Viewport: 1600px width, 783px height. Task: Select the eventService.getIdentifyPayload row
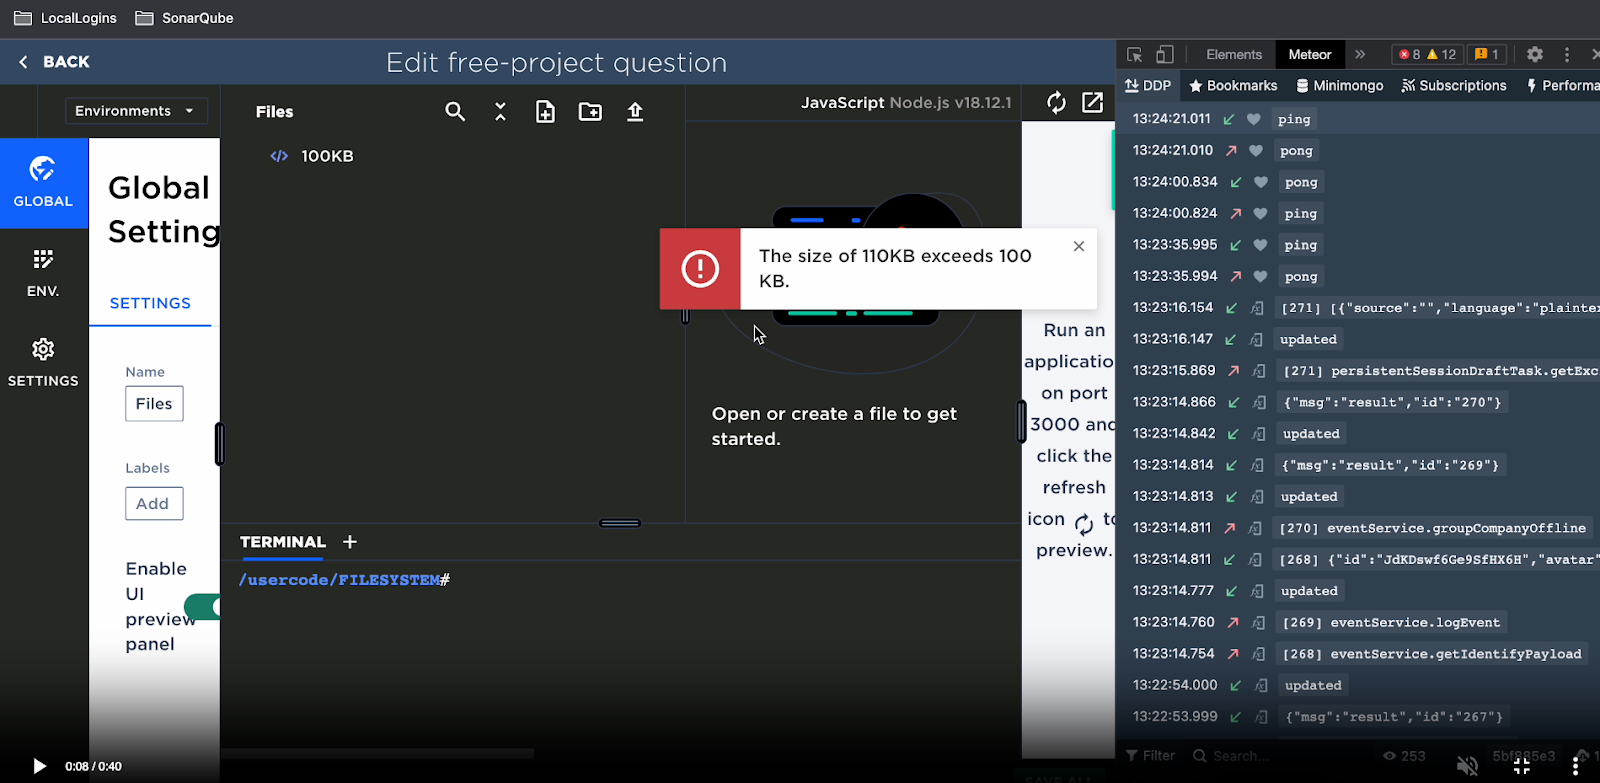pos(1432,654)
